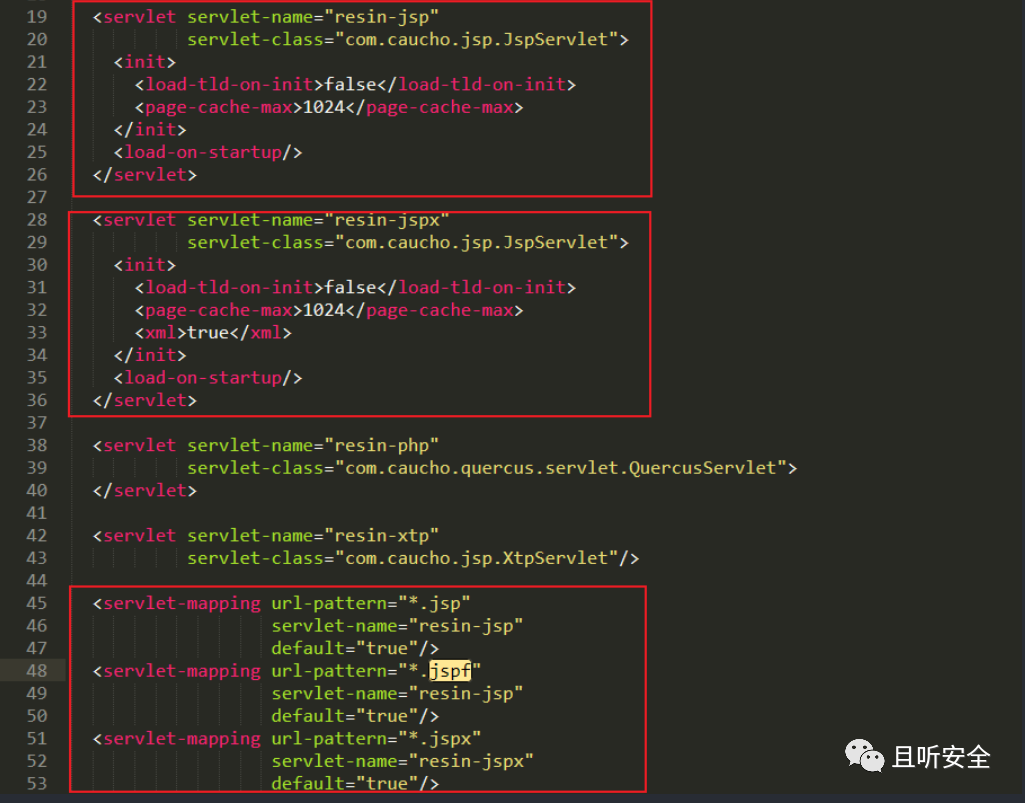Click line number 48 in the gutter
Screen dimensions: 1025x803
37,670
